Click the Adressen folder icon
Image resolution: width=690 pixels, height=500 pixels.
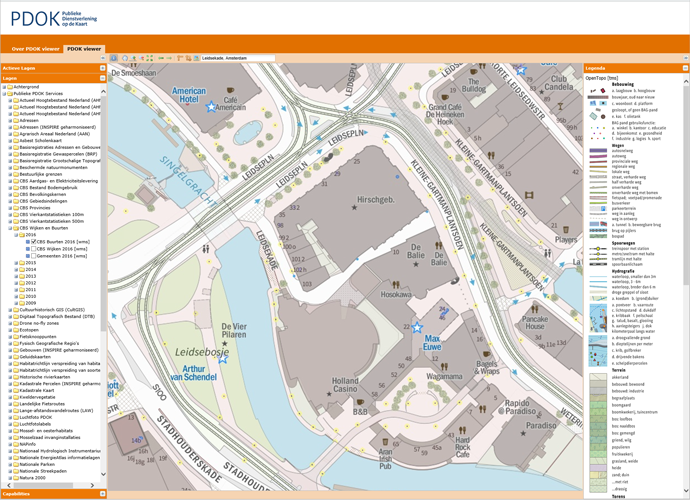tap(16, 120)
